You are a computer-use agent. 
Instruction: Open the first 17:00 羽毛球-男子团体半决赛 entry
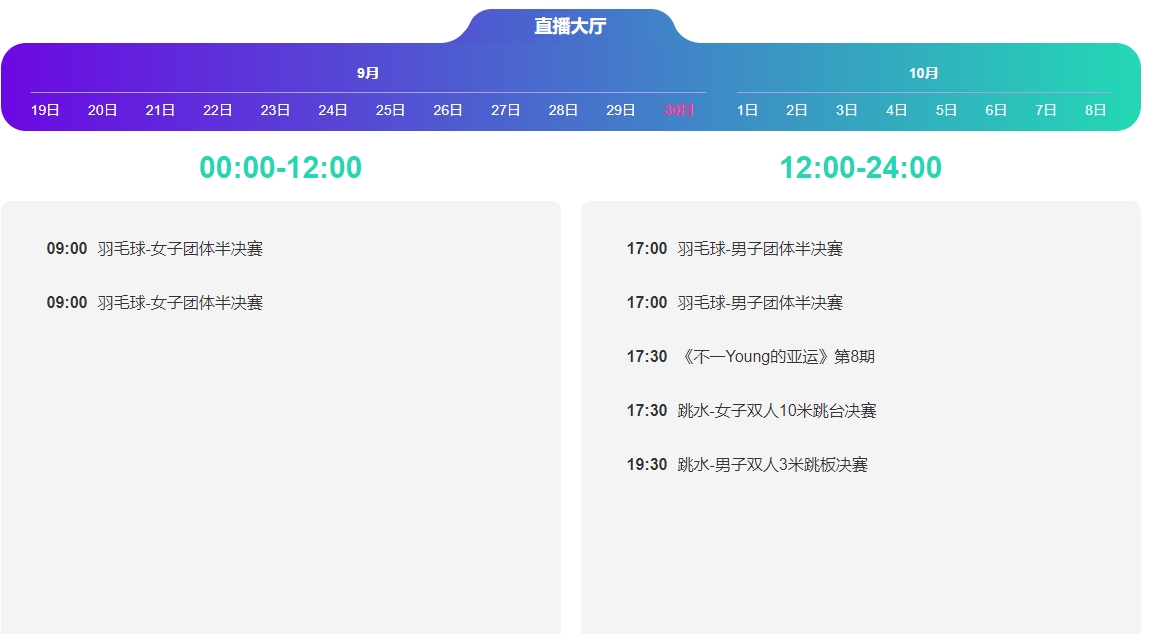coord(760,249)
